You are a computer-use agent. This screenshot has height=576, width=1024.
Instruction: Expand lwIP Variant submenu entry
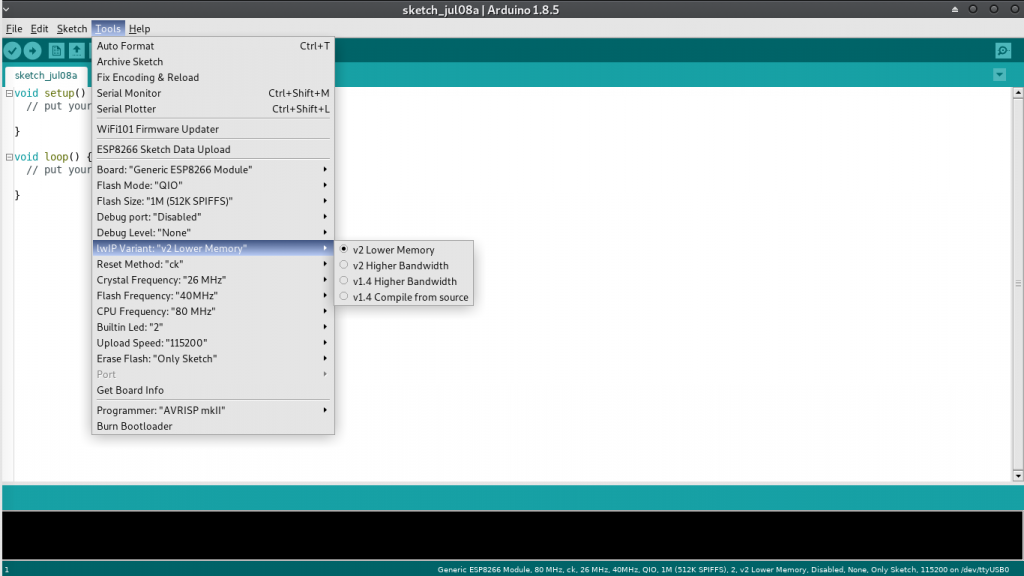coord(213,248)
